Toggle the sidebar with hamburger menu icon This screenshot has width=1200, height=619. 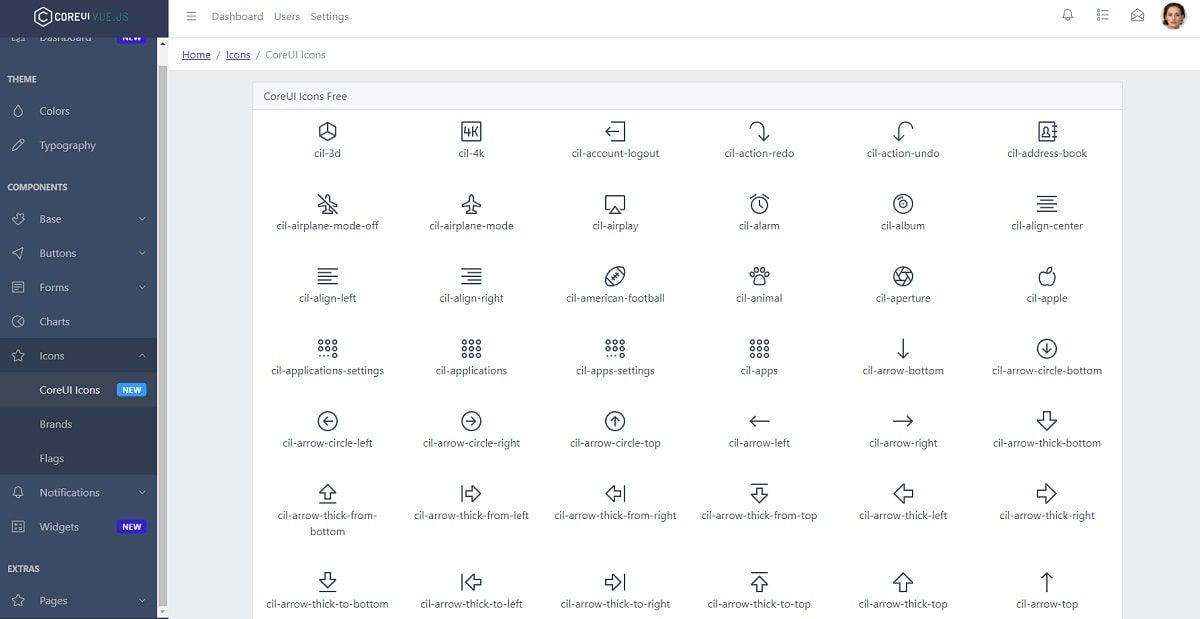(x=191, y=16)
